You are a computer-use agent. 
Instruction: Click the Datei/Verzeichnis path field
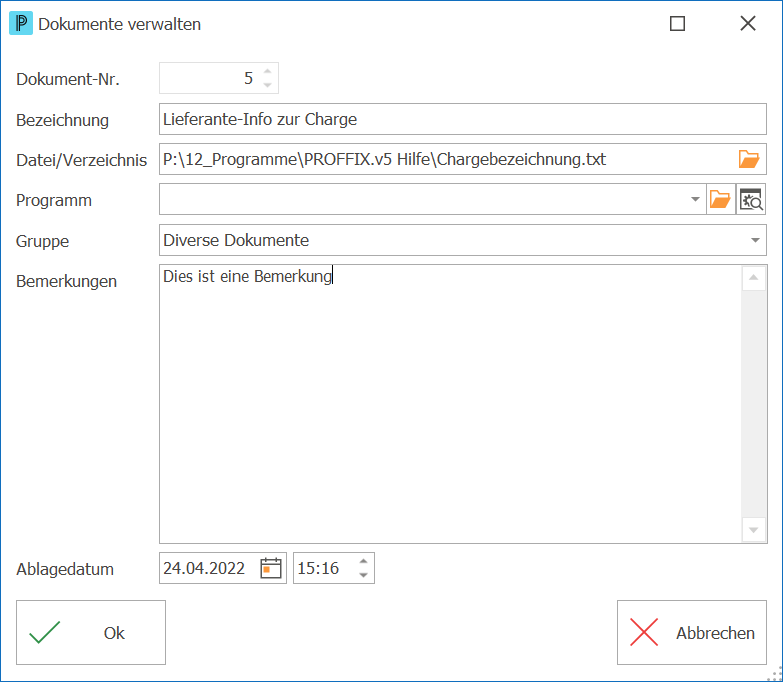[x=447, y=159]
